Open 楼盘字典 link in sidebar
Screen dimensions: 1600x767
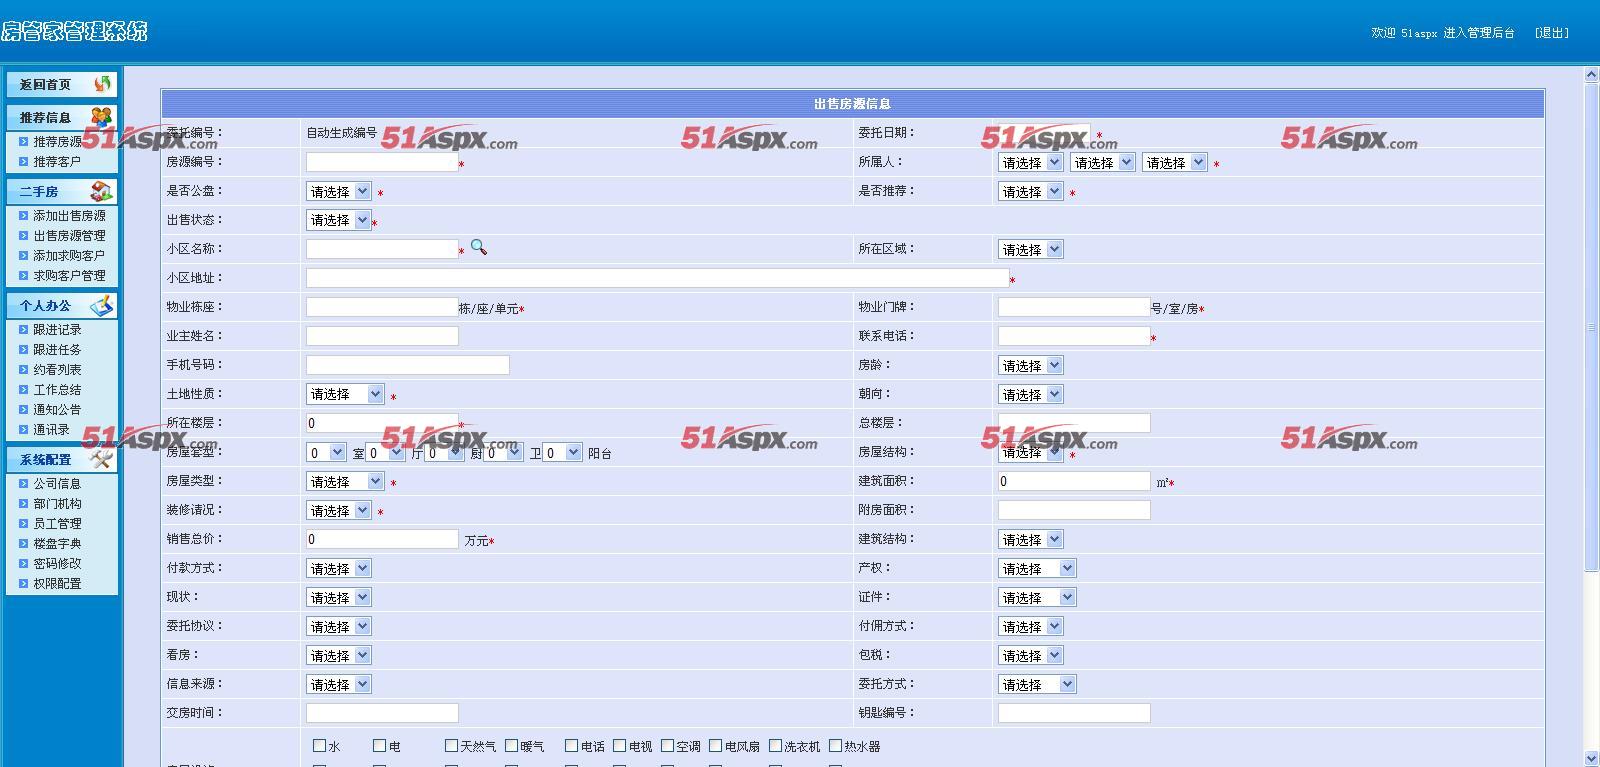coord(57,543)
